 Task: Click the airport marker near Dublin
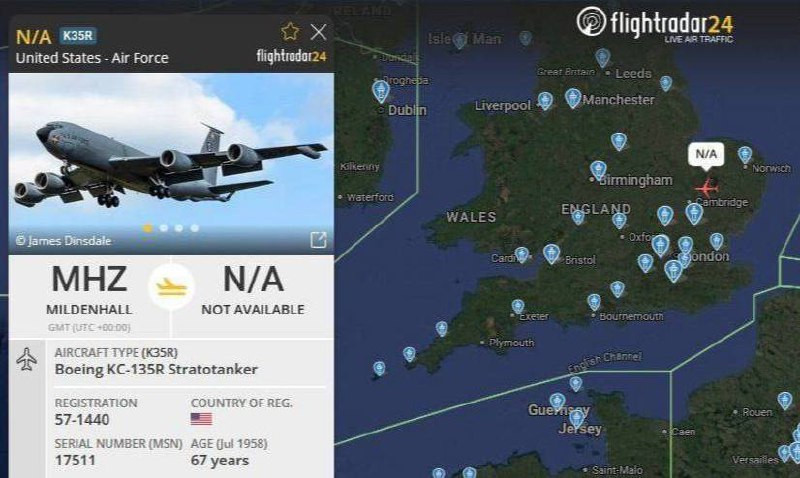coord(381,92)
